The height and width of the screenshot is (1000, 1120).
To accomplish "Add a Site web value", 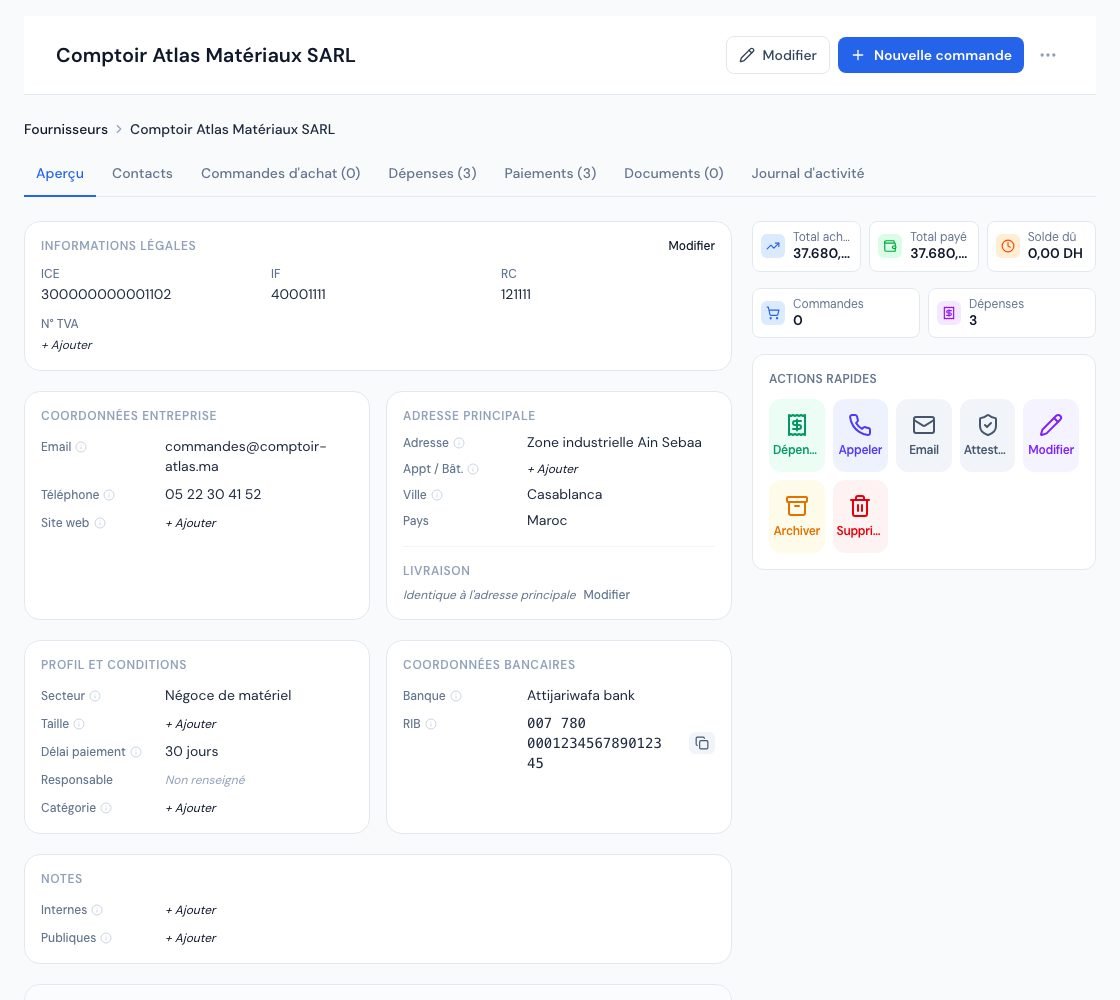I will click(x=191, y=523).
